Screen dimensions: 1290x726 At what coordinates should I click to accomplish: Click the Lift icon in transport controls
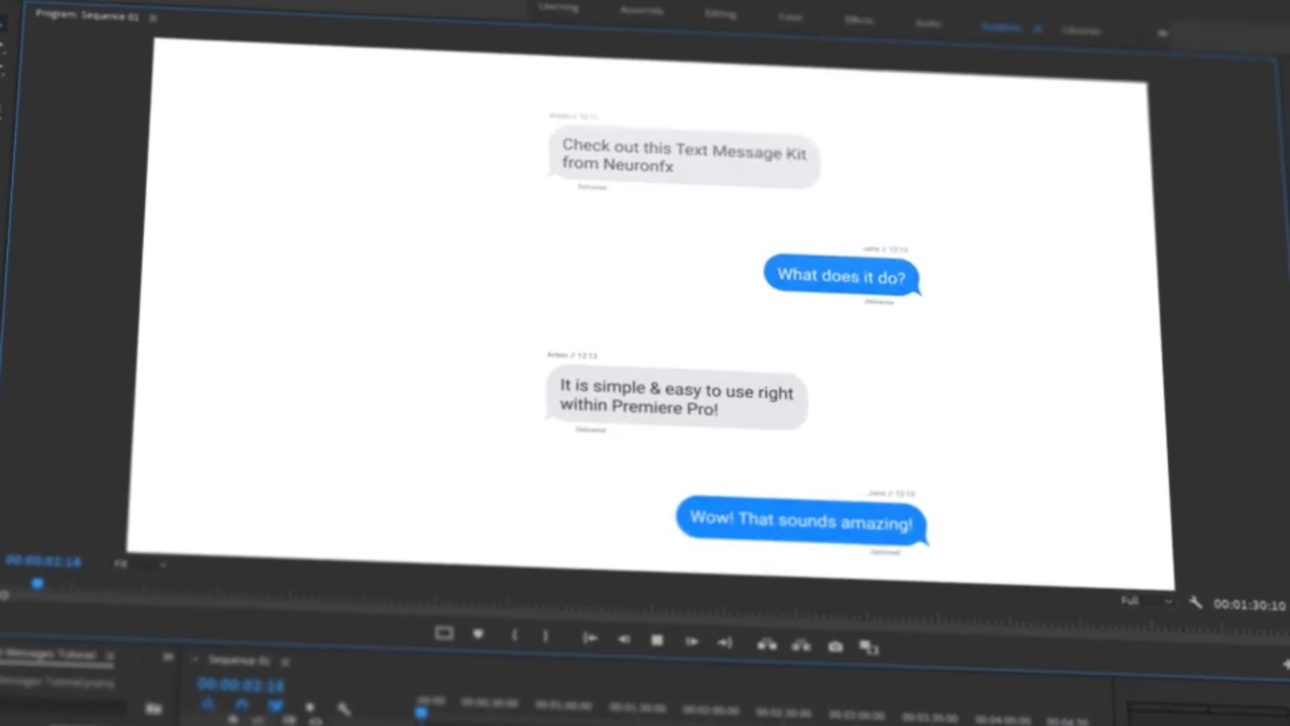point(767,644)
